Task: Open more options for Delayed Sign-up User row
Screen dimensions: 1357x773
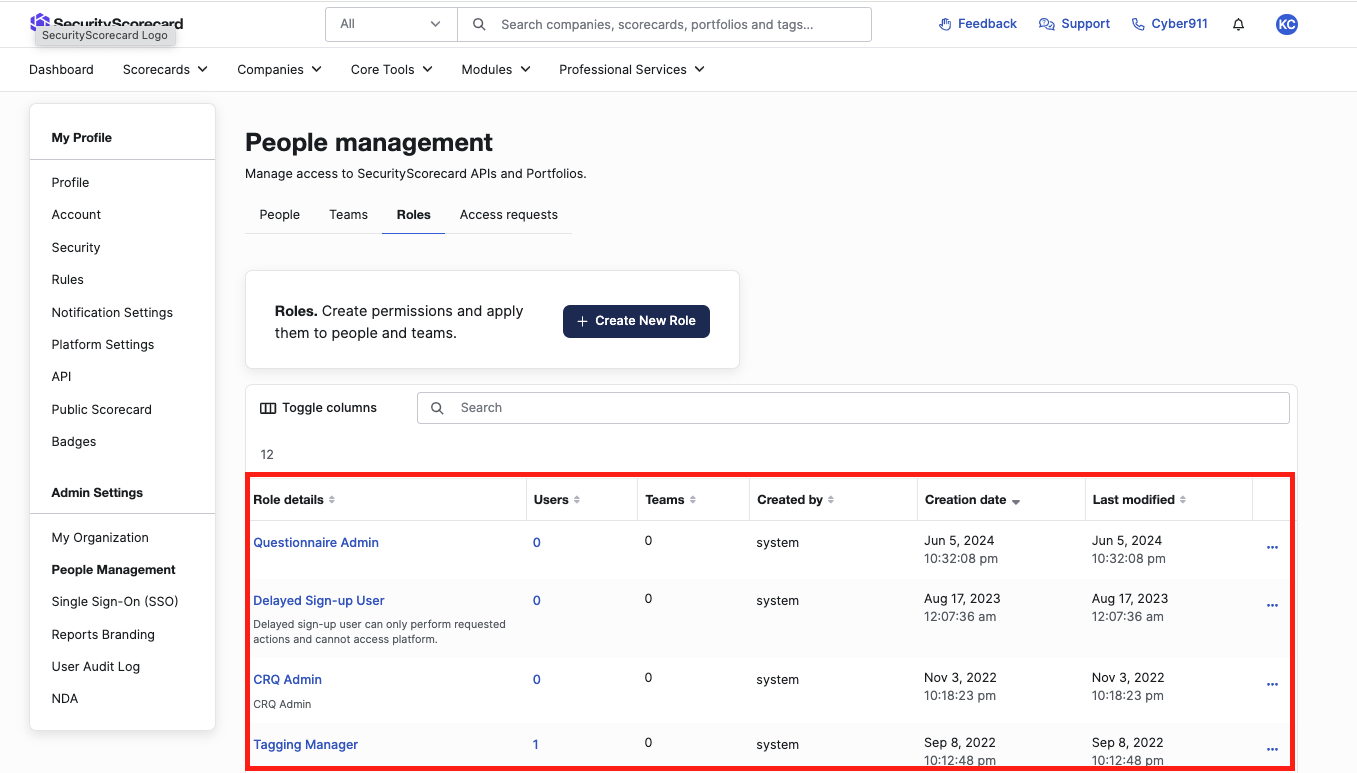Action: click(1272, 606)
